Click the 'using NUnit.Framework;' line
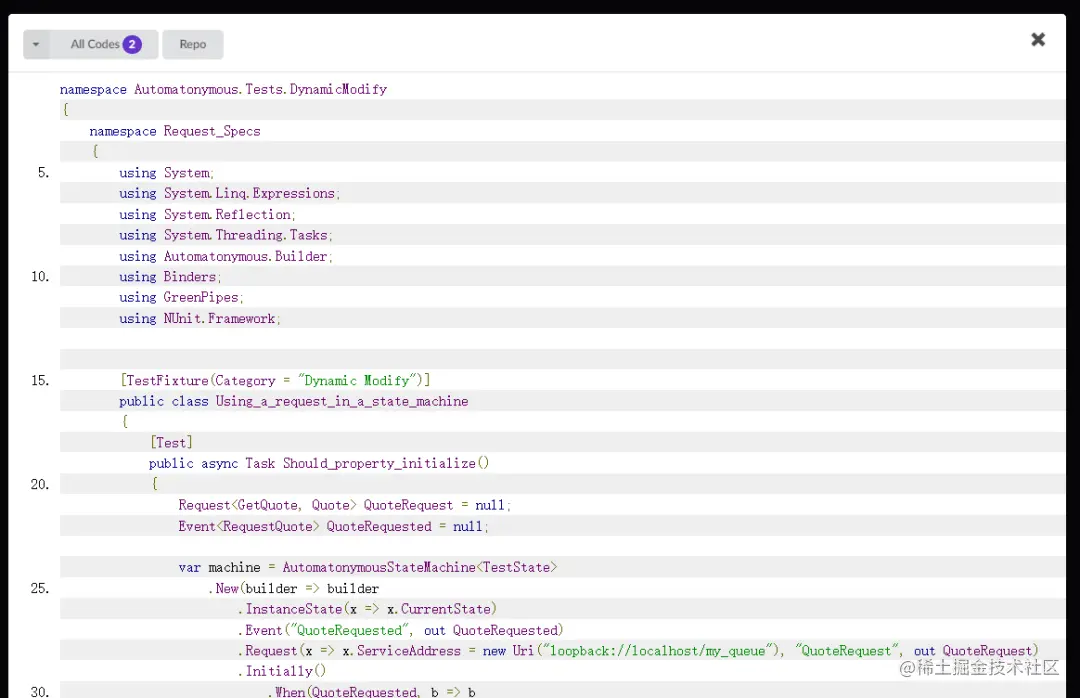This screenshot has height=698, width=1080. point(200,318)
